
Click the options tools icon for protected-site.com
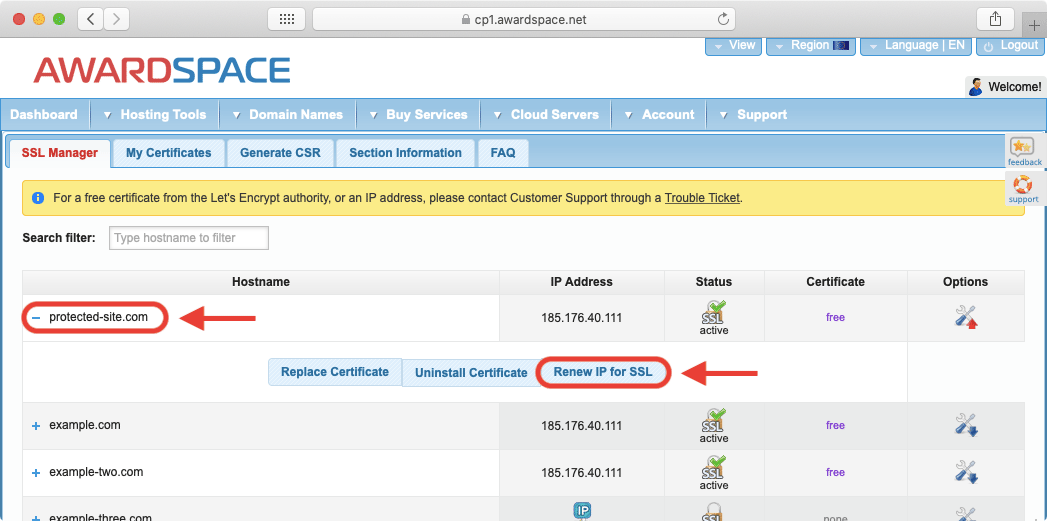tap(965, 318)
